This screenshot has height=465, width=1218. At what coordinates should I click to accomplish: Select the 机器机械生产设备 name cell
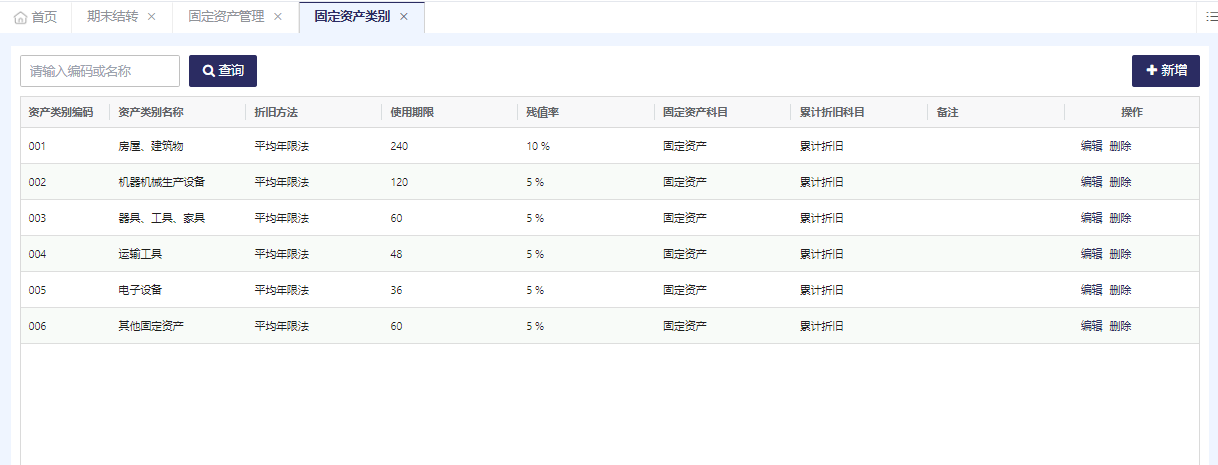click(x=162, y=182)
